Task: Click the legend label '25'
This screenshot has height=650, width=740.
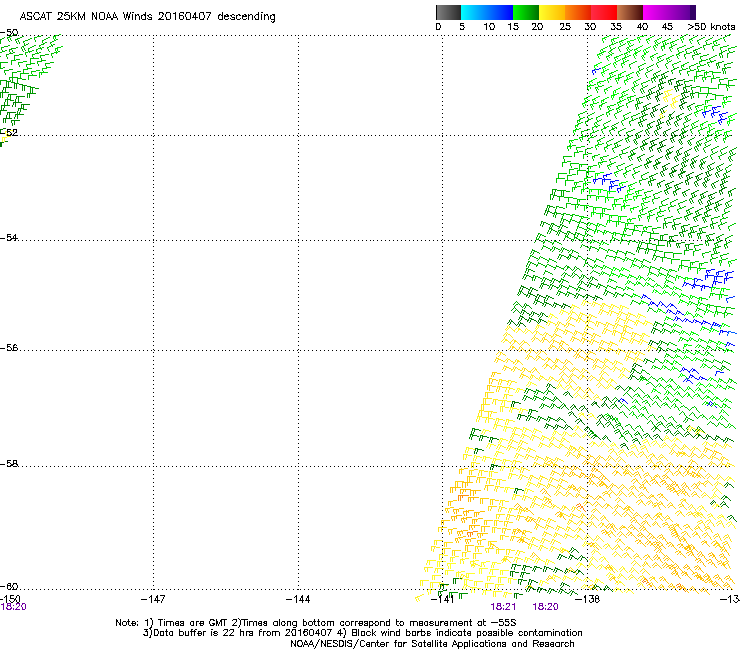Action: (565, 27)
